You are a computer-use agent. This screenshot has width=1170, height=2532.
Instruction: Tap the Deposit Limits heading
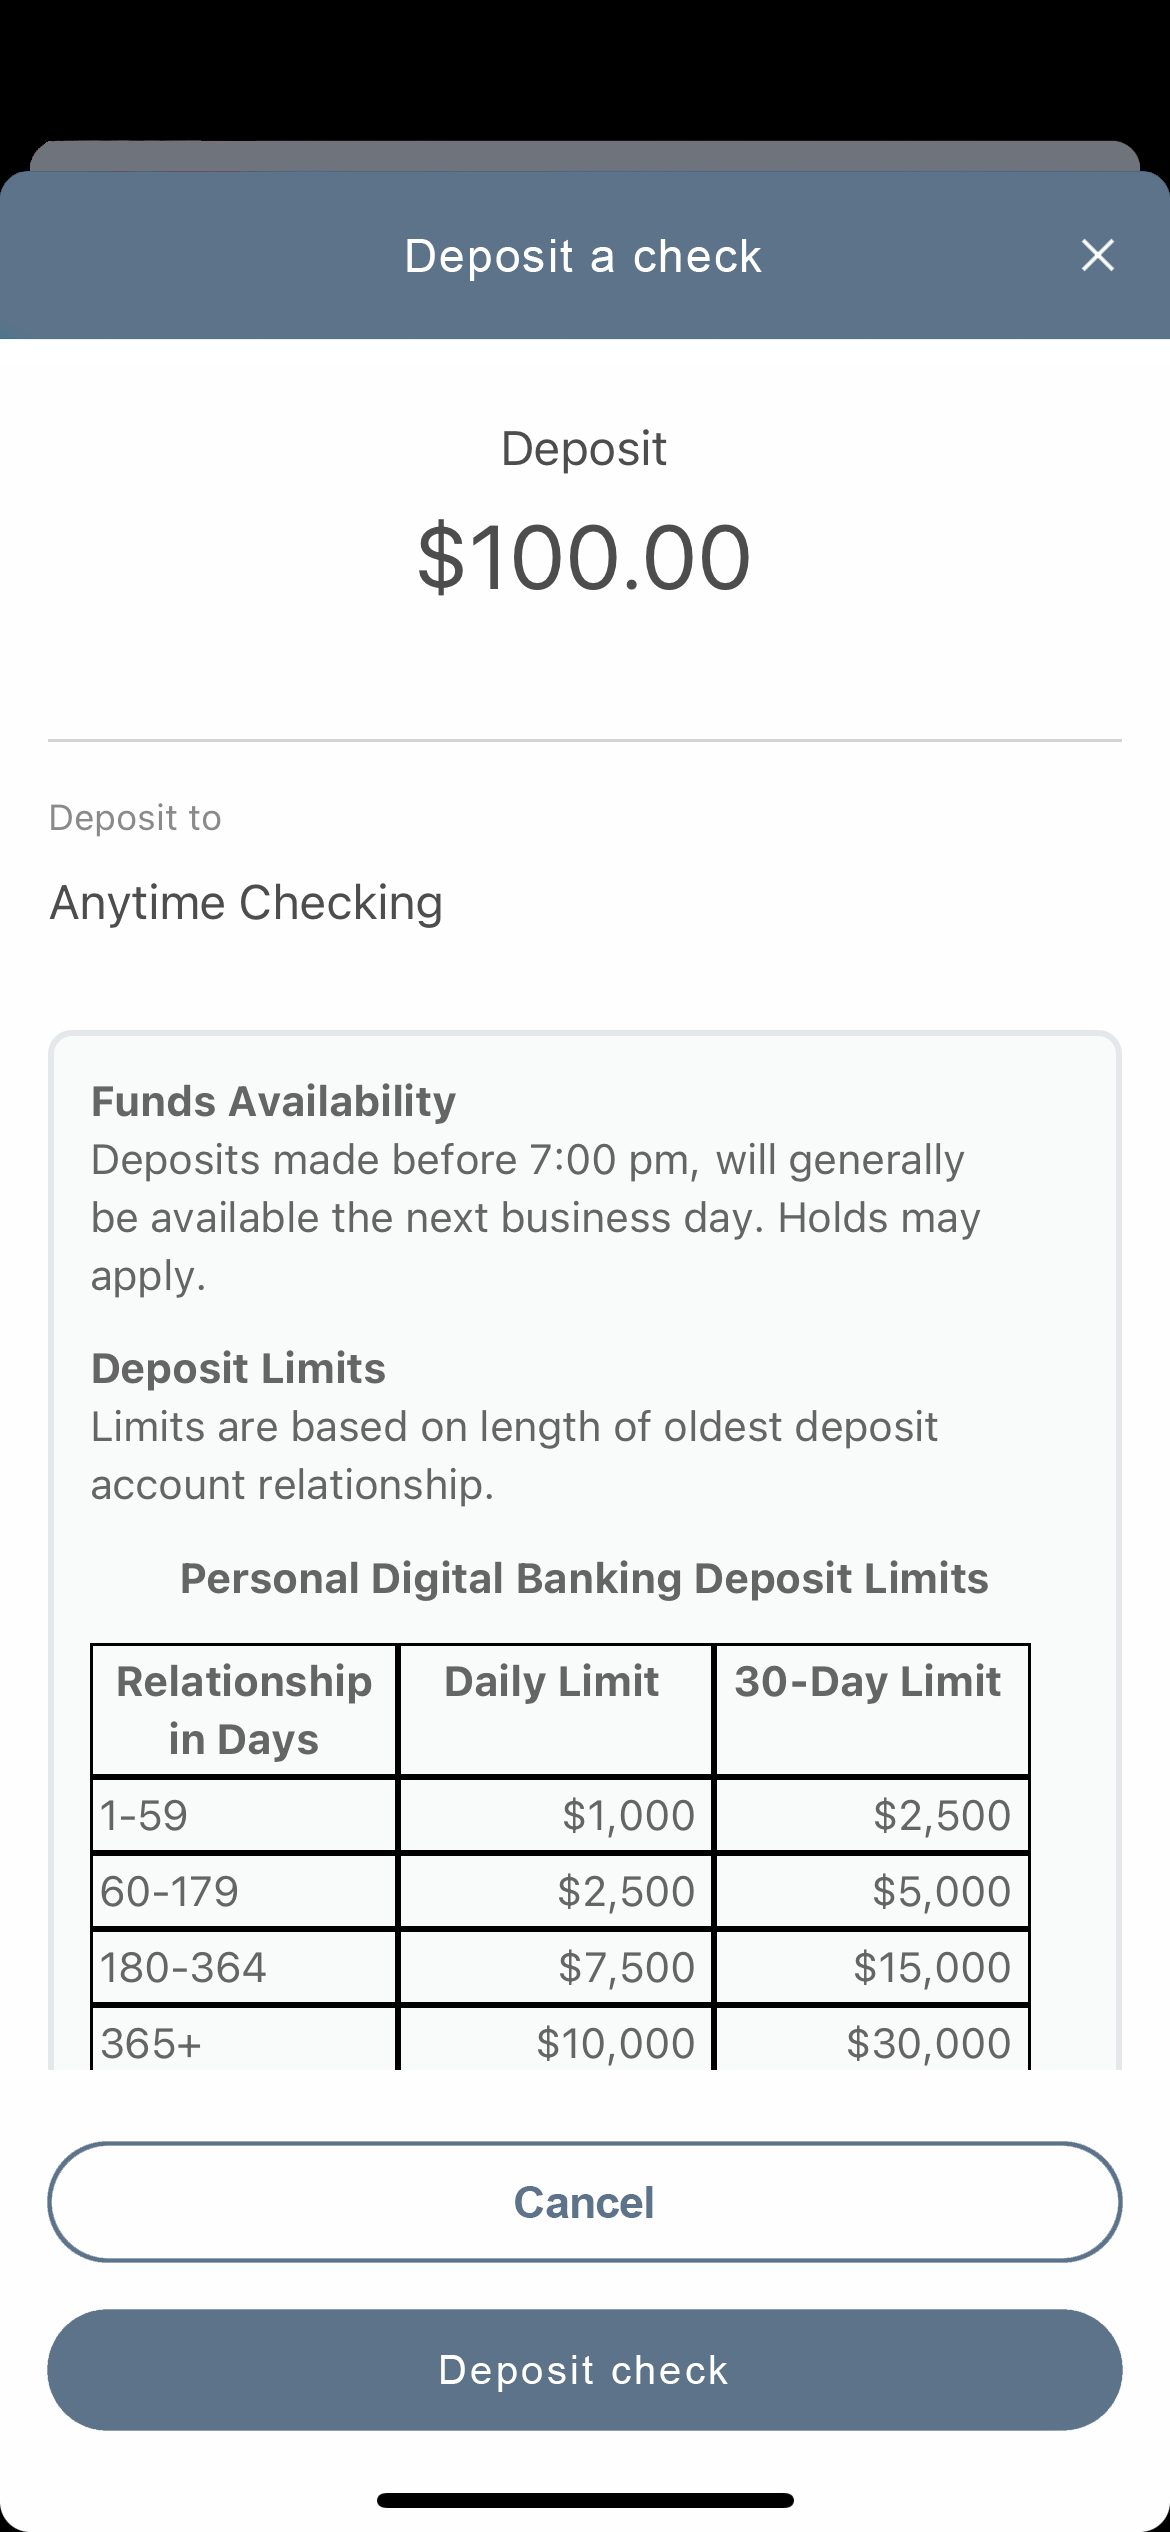(238, 1368)
